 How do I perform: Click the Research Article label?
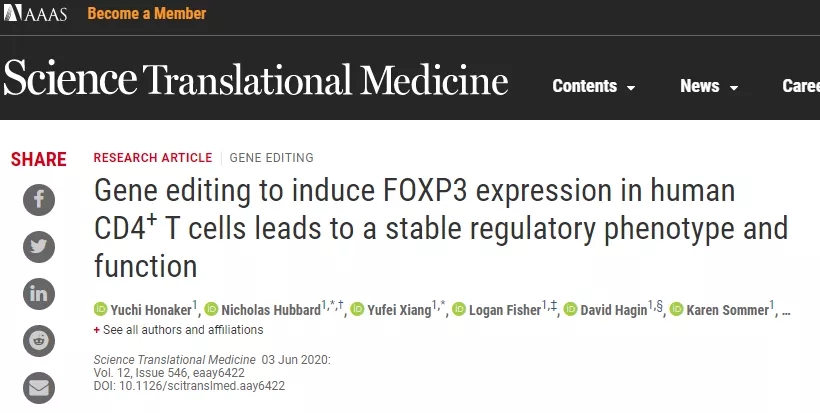coord(153,158)
